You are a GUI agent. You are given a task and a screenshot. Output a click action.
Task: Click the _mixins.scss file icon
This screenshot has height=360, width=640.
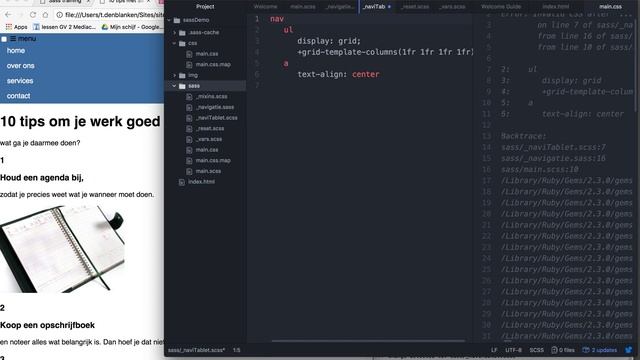click(189, 97)
